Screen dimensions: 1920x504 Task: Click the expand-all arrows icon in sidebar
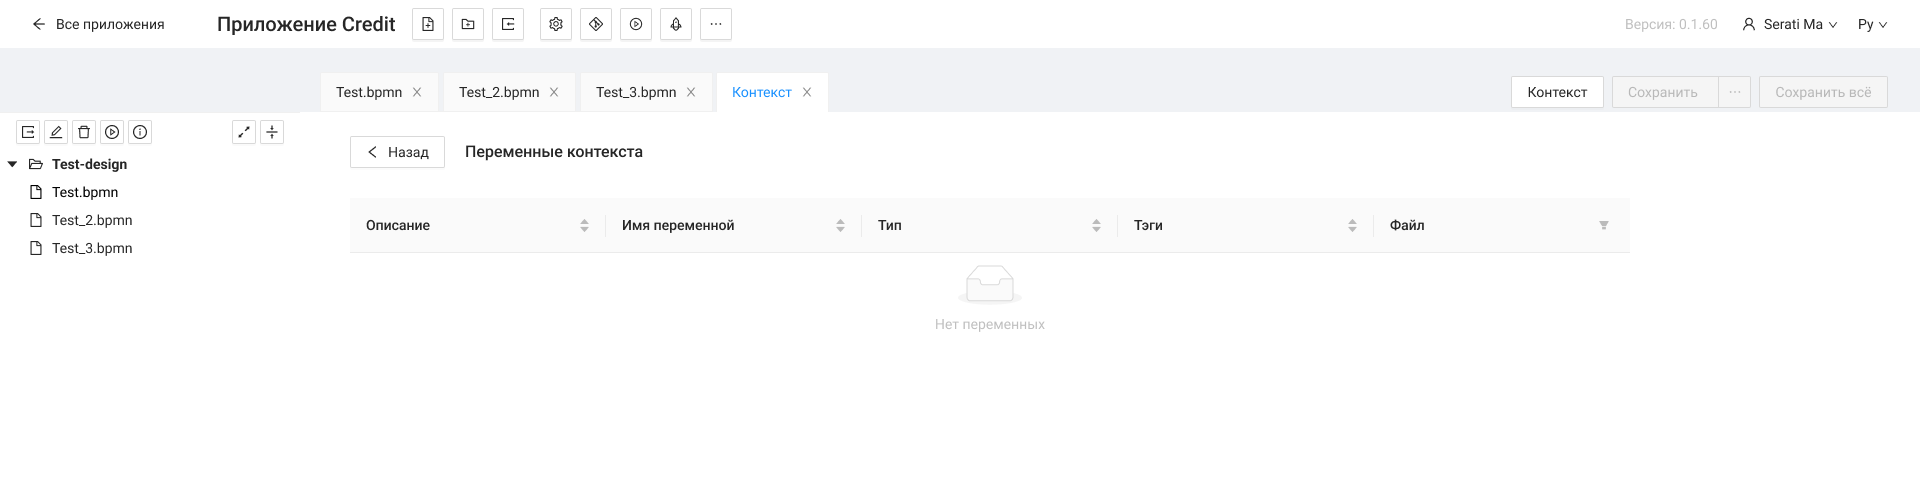coord(244,132)
